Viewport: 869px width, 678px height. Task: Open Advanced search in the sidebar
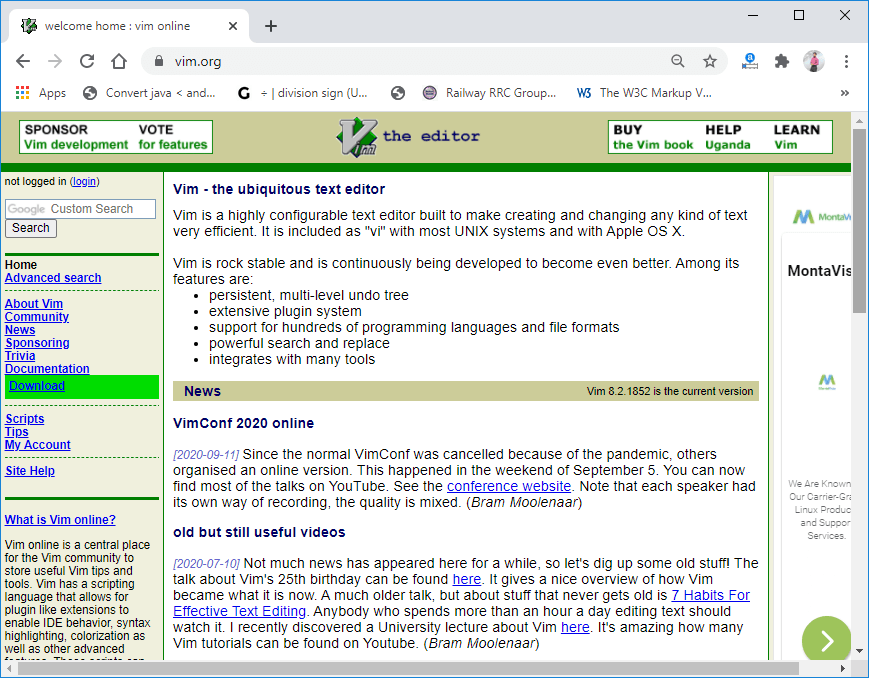click(53, 278)
